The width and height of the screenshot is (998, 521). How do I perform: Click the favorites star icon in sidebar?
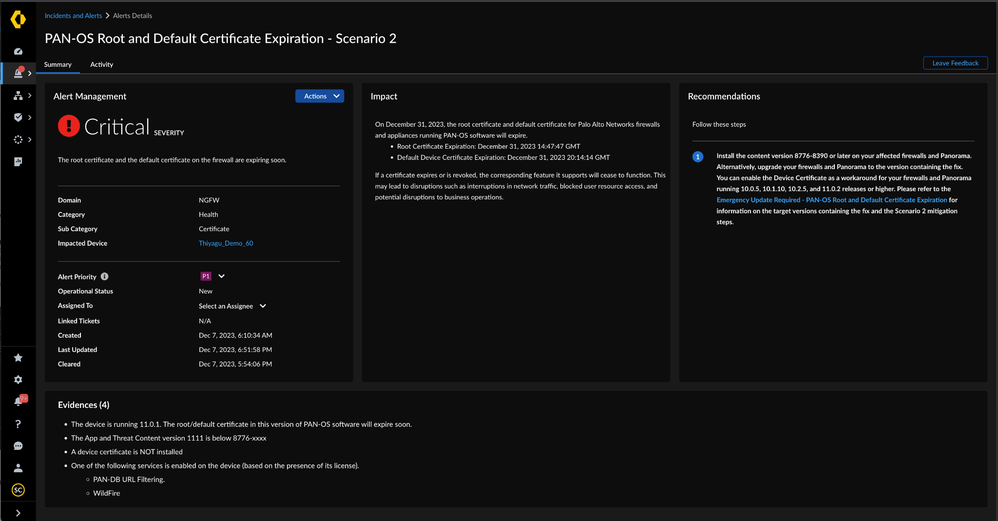click(x=18, y=357)
